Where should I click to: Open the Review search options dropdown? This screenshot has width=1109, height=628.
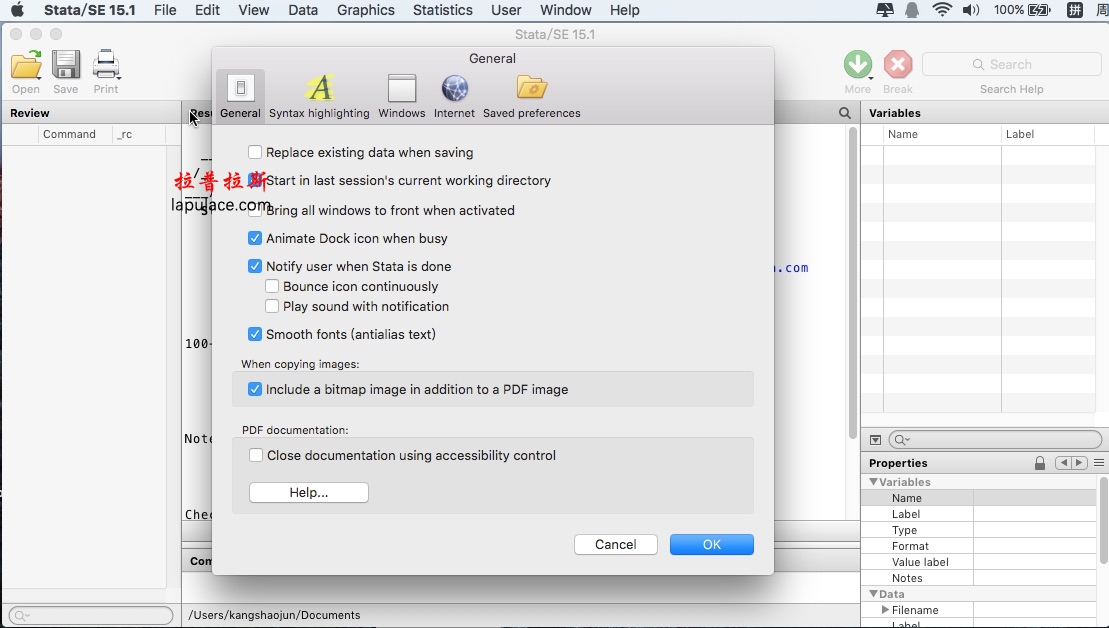21,616
